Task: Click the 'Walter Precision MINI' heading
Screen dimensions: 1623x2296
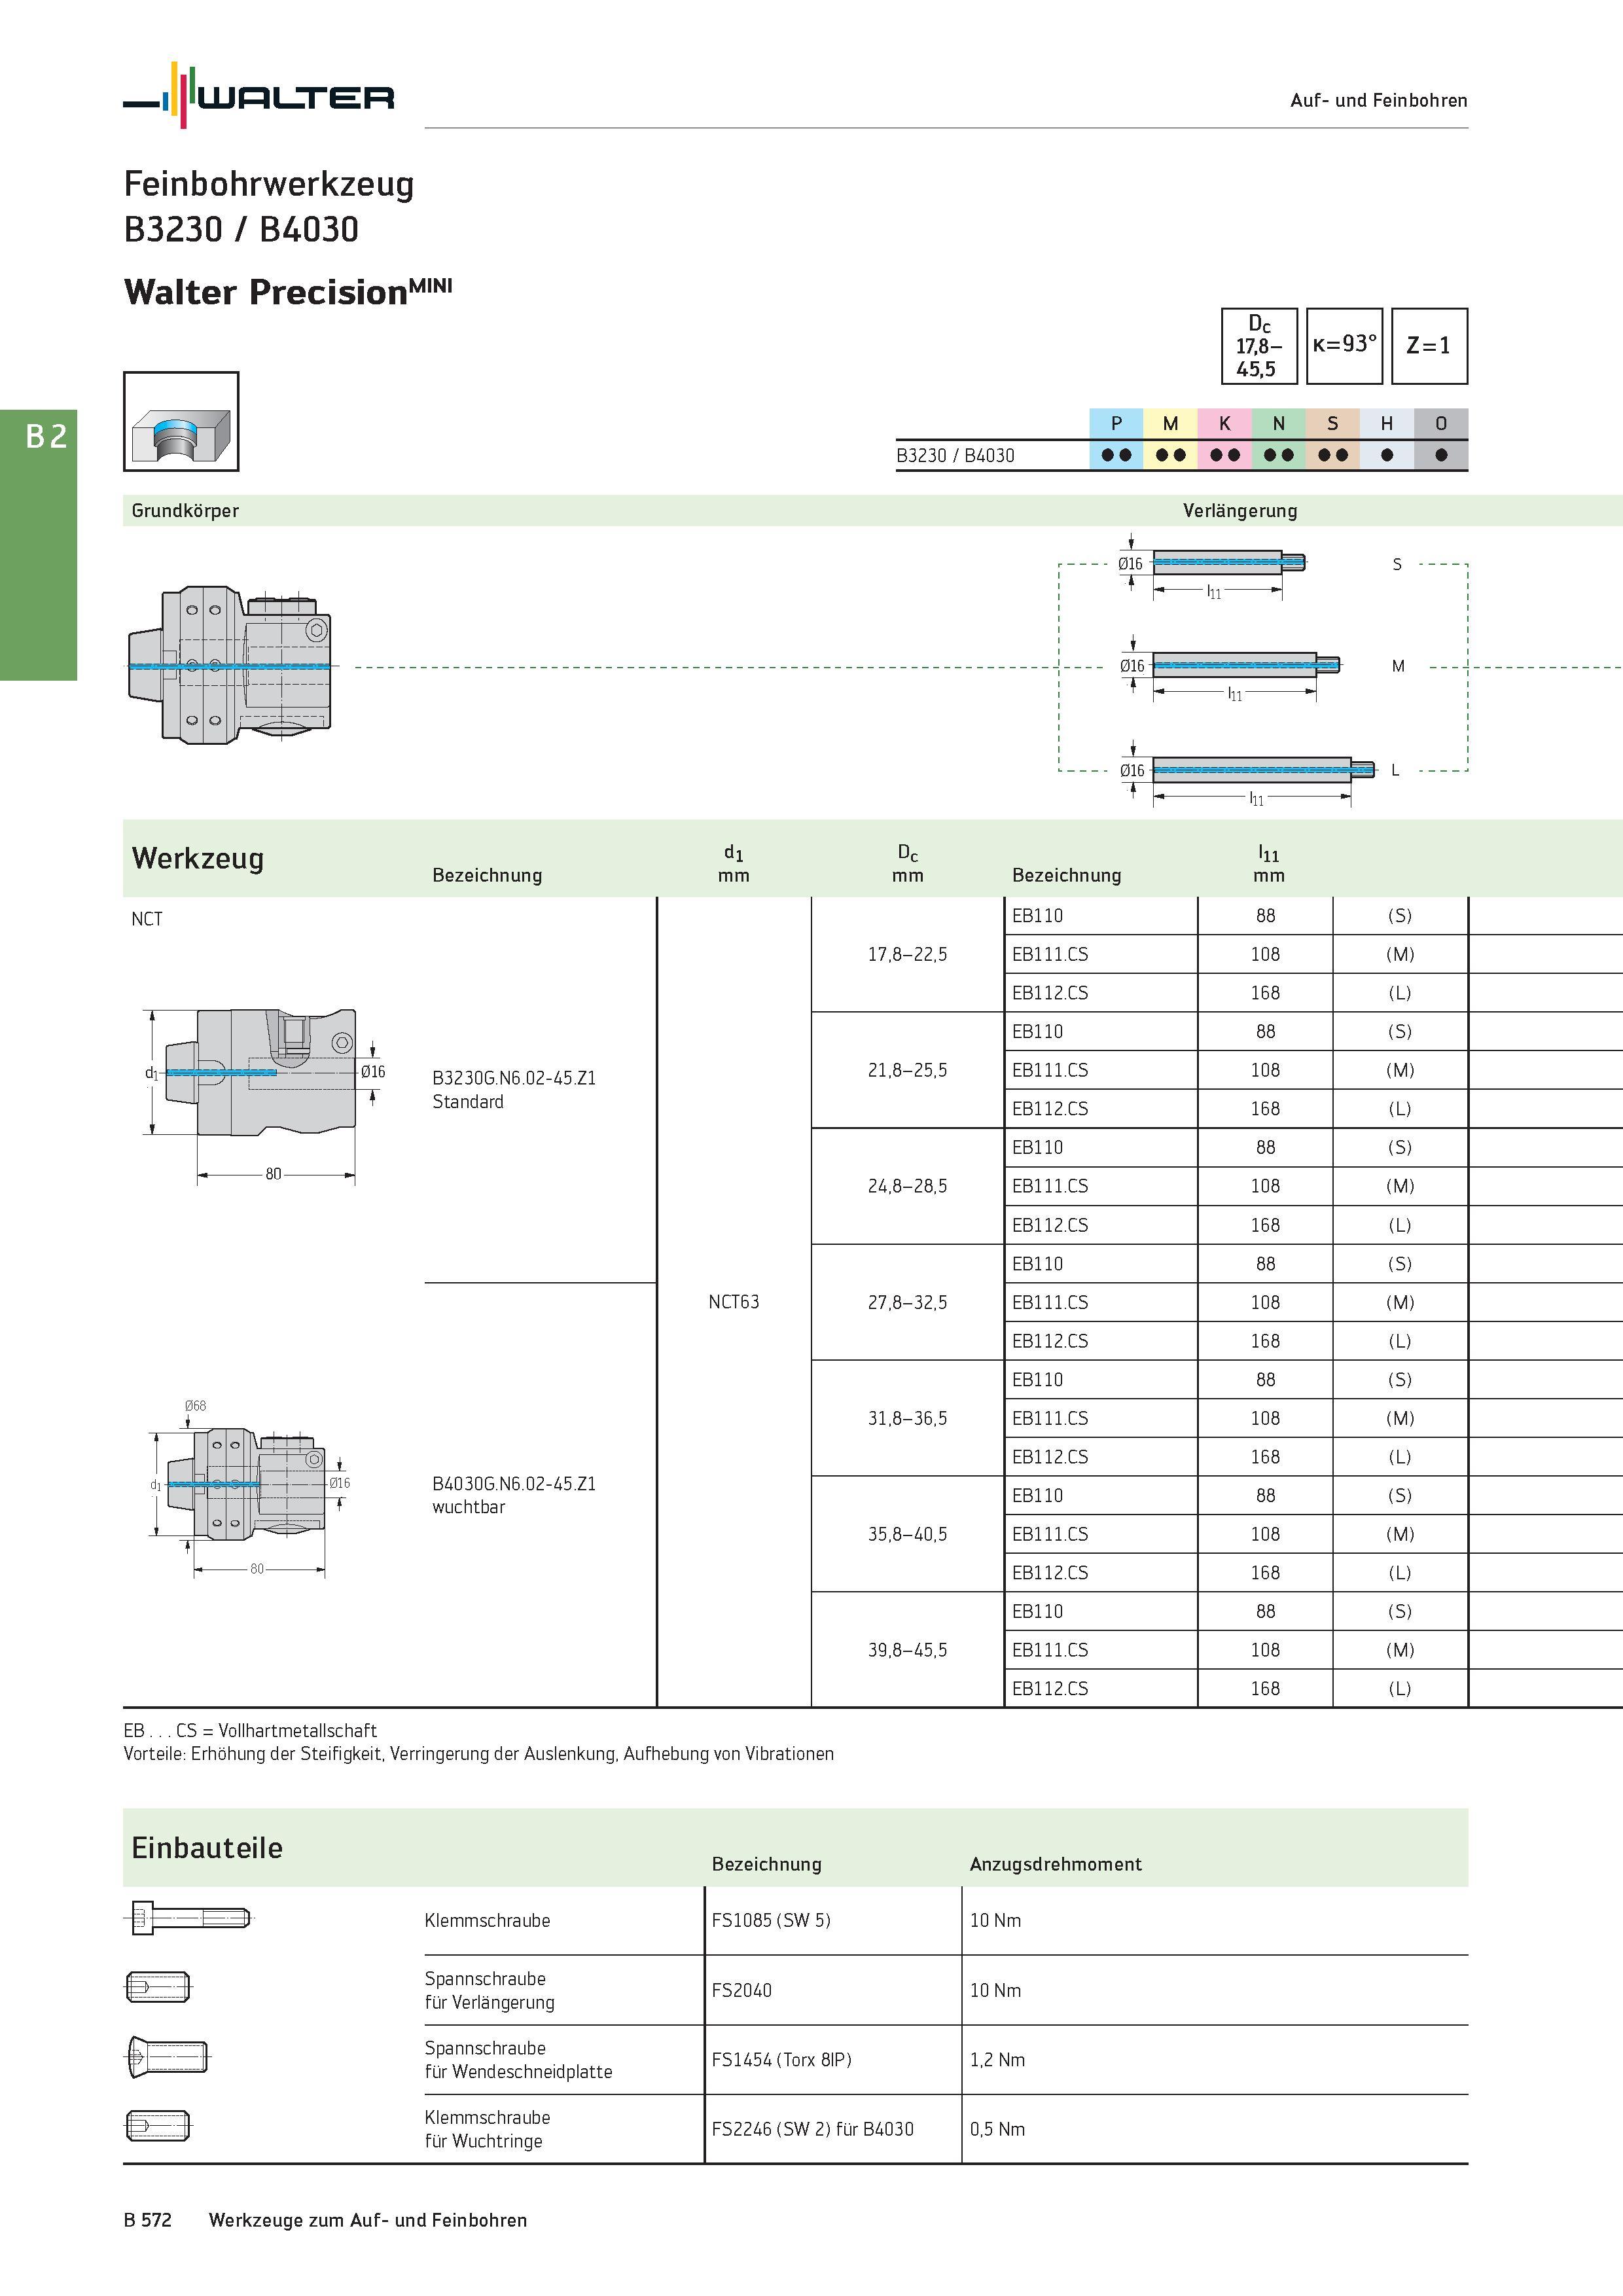Action: (288, 291)
